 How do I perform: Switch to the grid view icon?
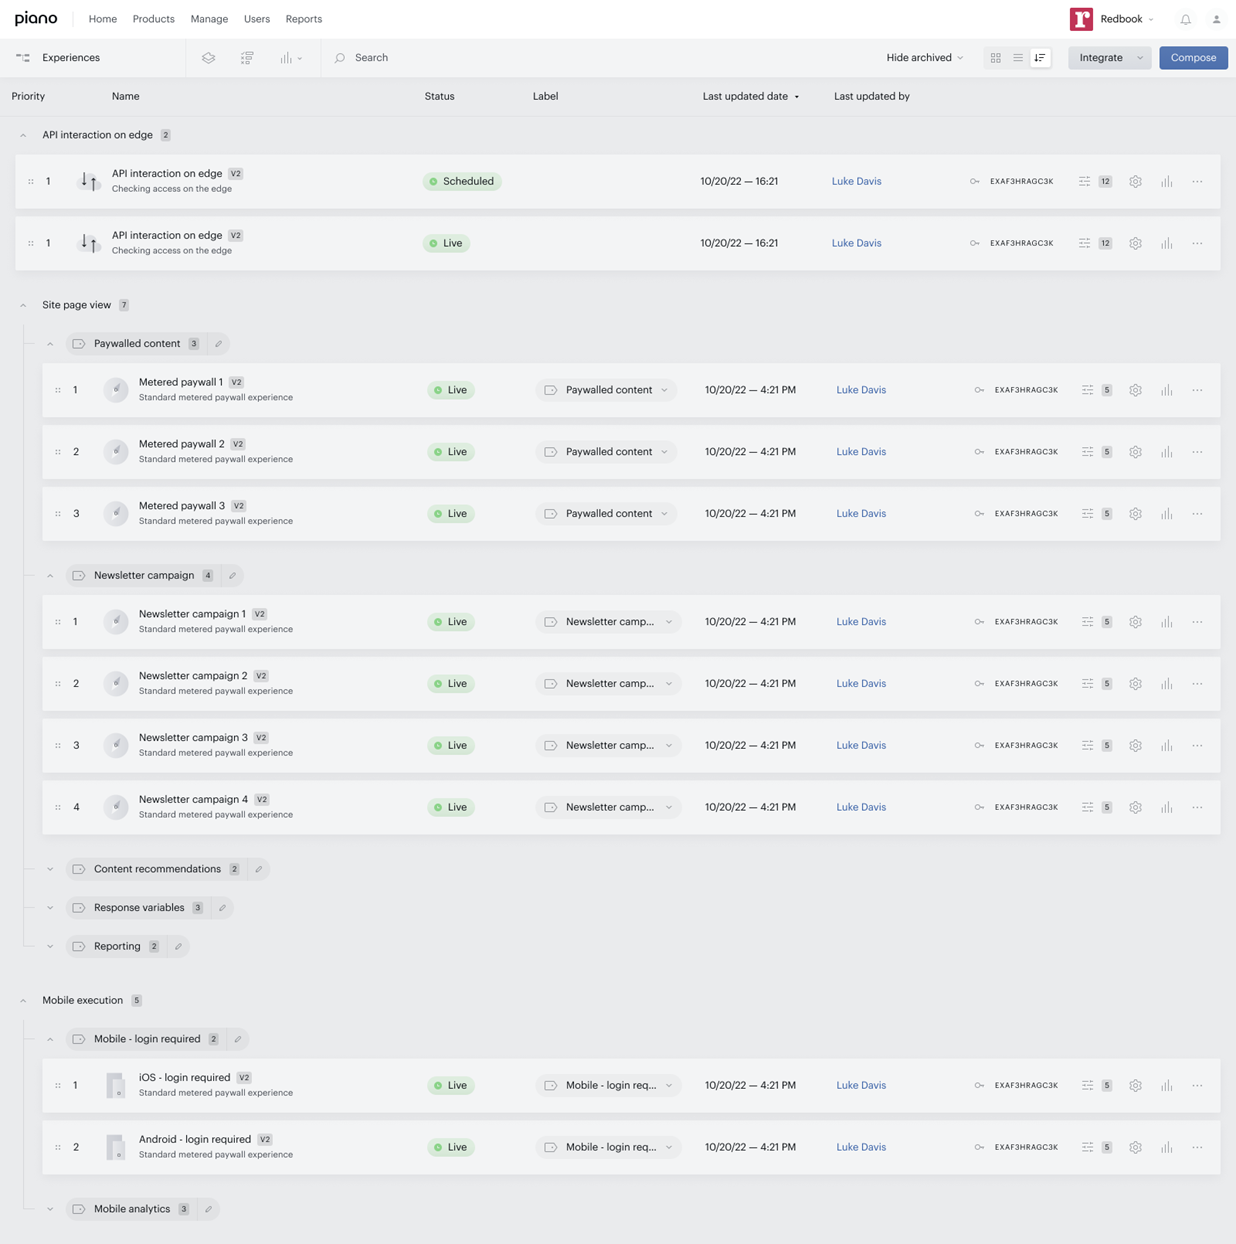click(995, 58)
